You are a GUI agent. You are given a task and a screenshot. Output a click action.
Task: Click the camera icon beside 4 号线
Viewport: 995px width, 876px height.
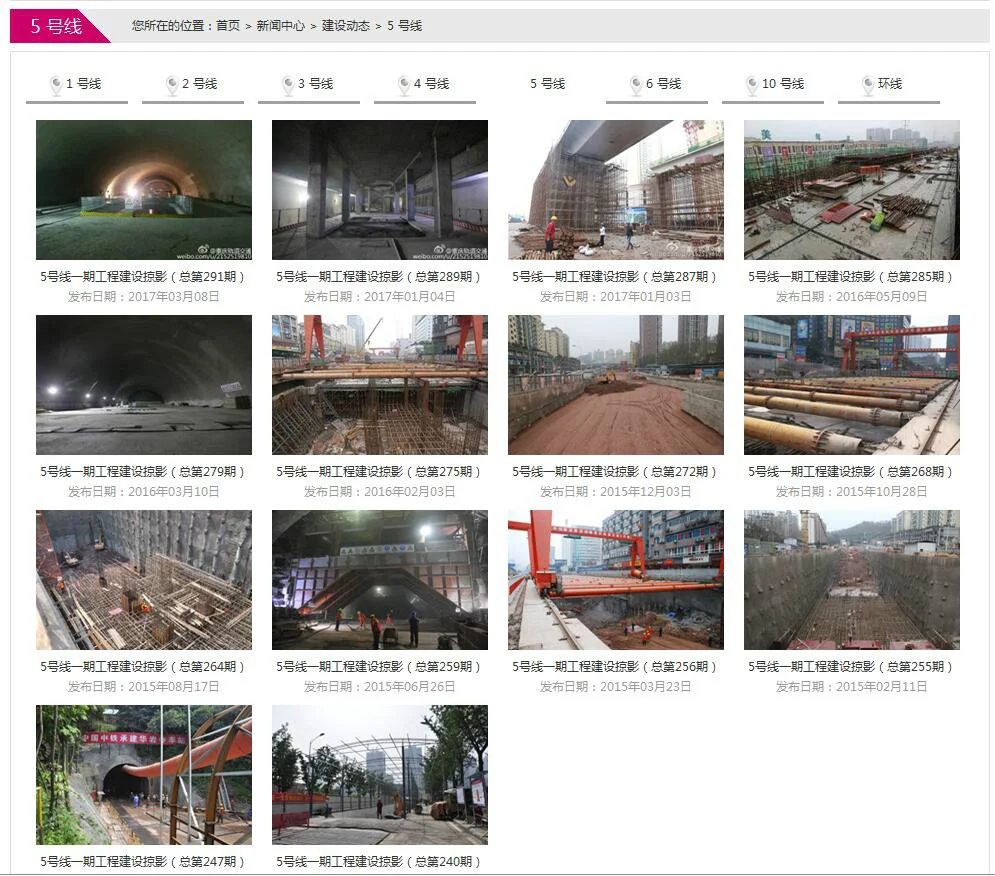[404, 85]
